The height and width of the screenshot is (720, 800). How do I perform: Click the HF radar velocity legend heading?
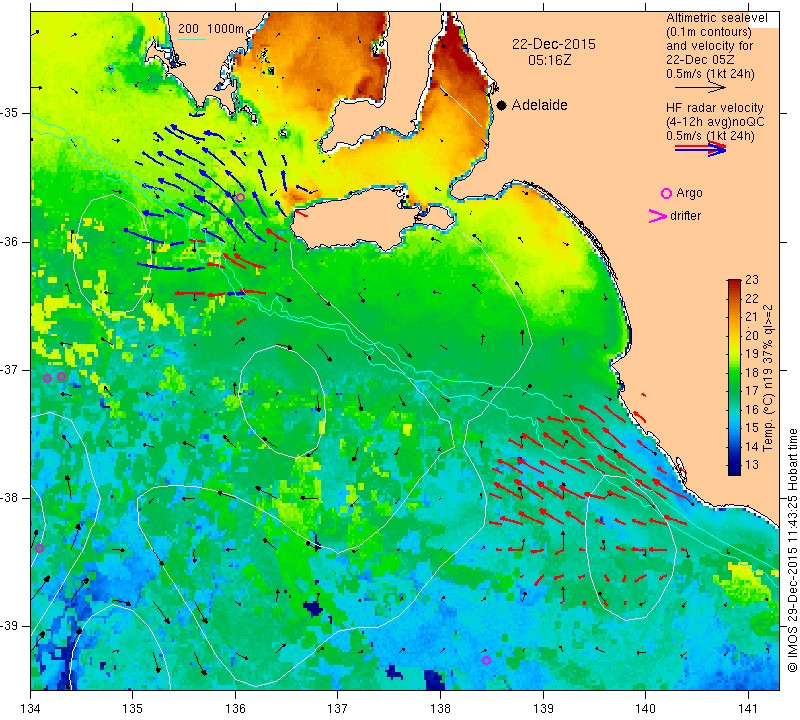(714, 108)
